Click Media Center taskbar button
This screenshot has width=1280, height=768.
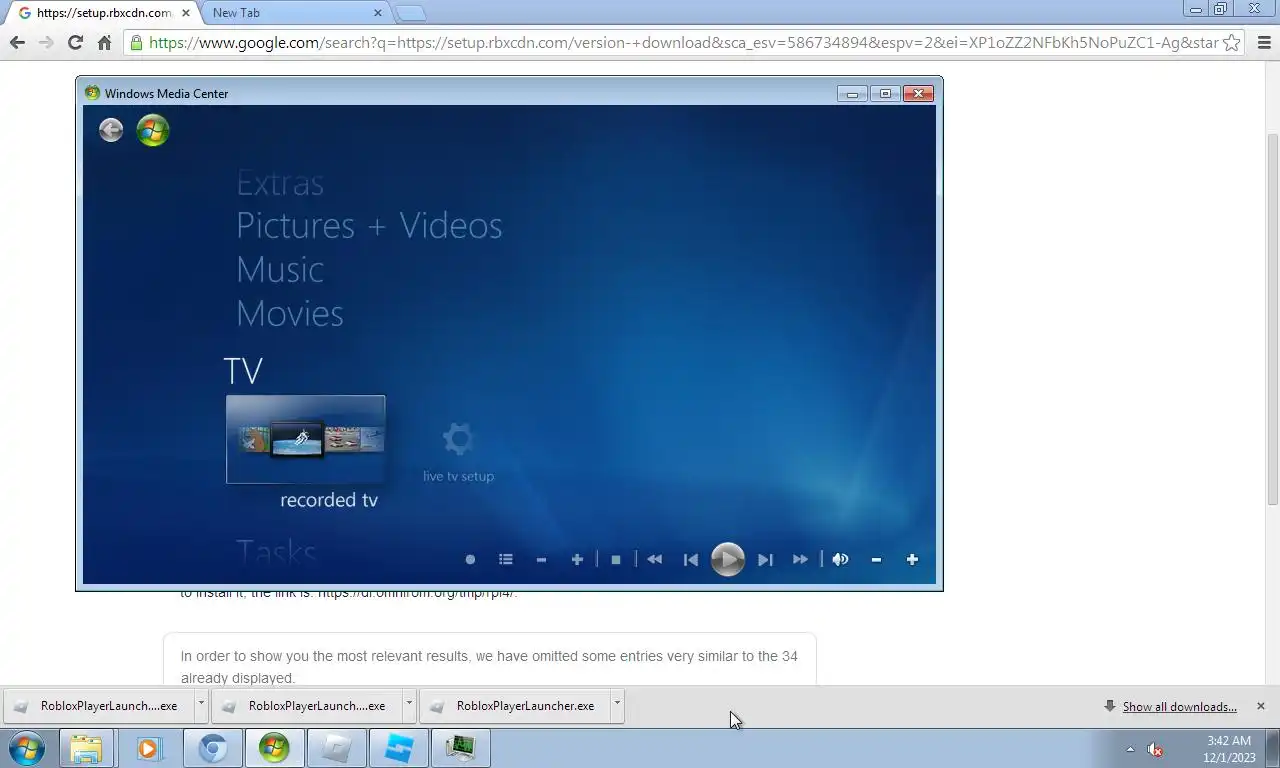click(274, 748)
